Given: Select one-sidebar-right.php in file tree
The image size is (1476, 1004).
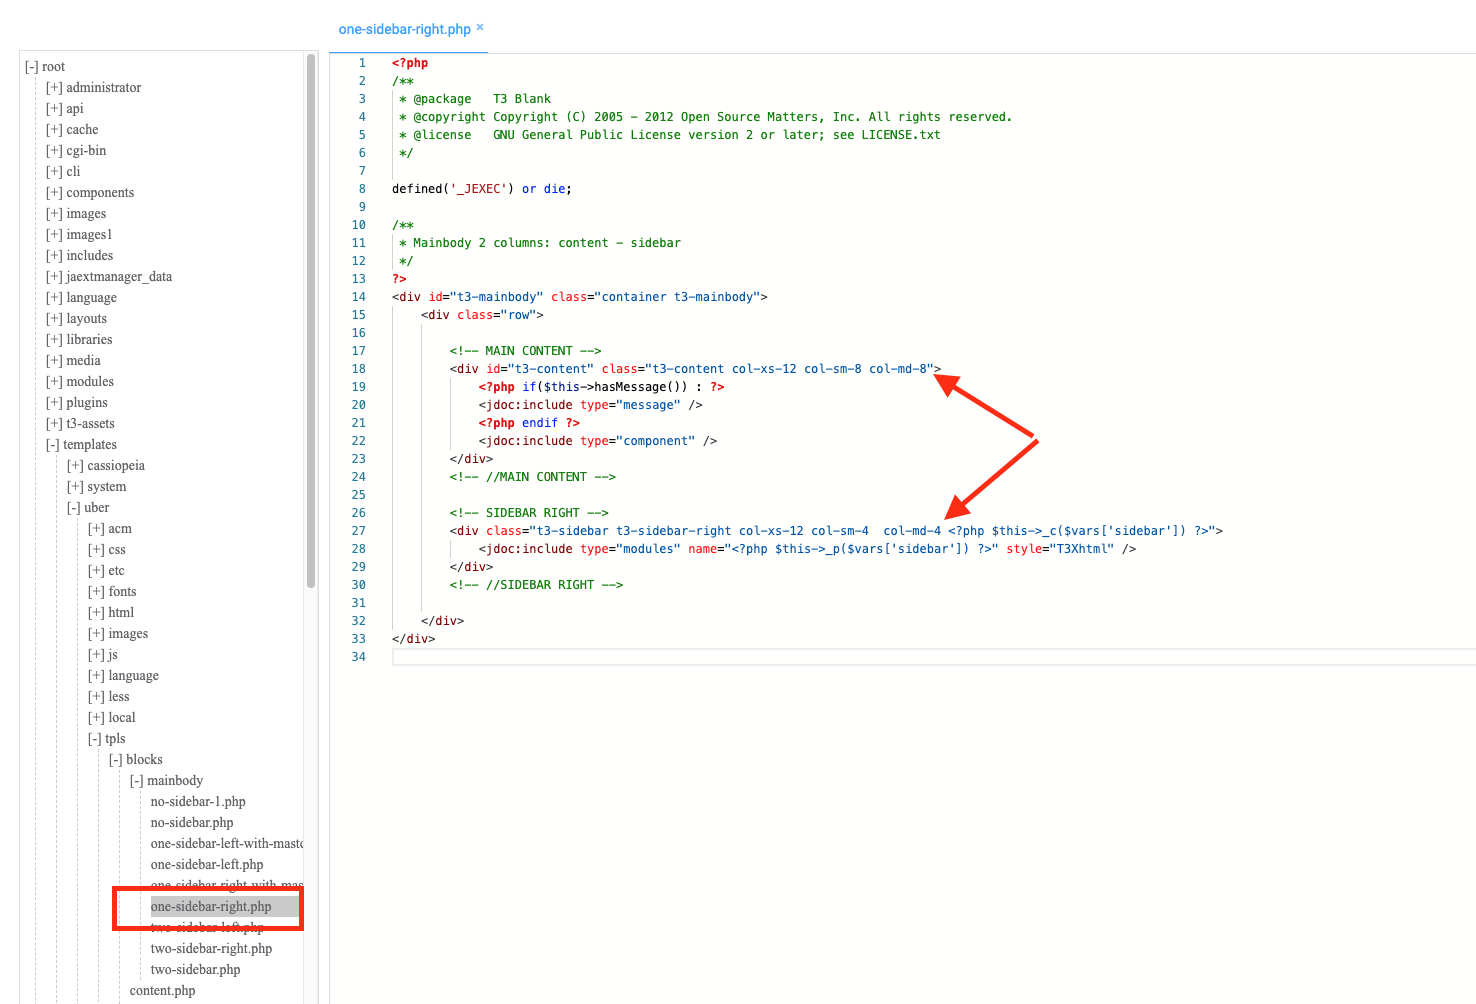Looking at the screenshot, I should (x=211, y=907).
